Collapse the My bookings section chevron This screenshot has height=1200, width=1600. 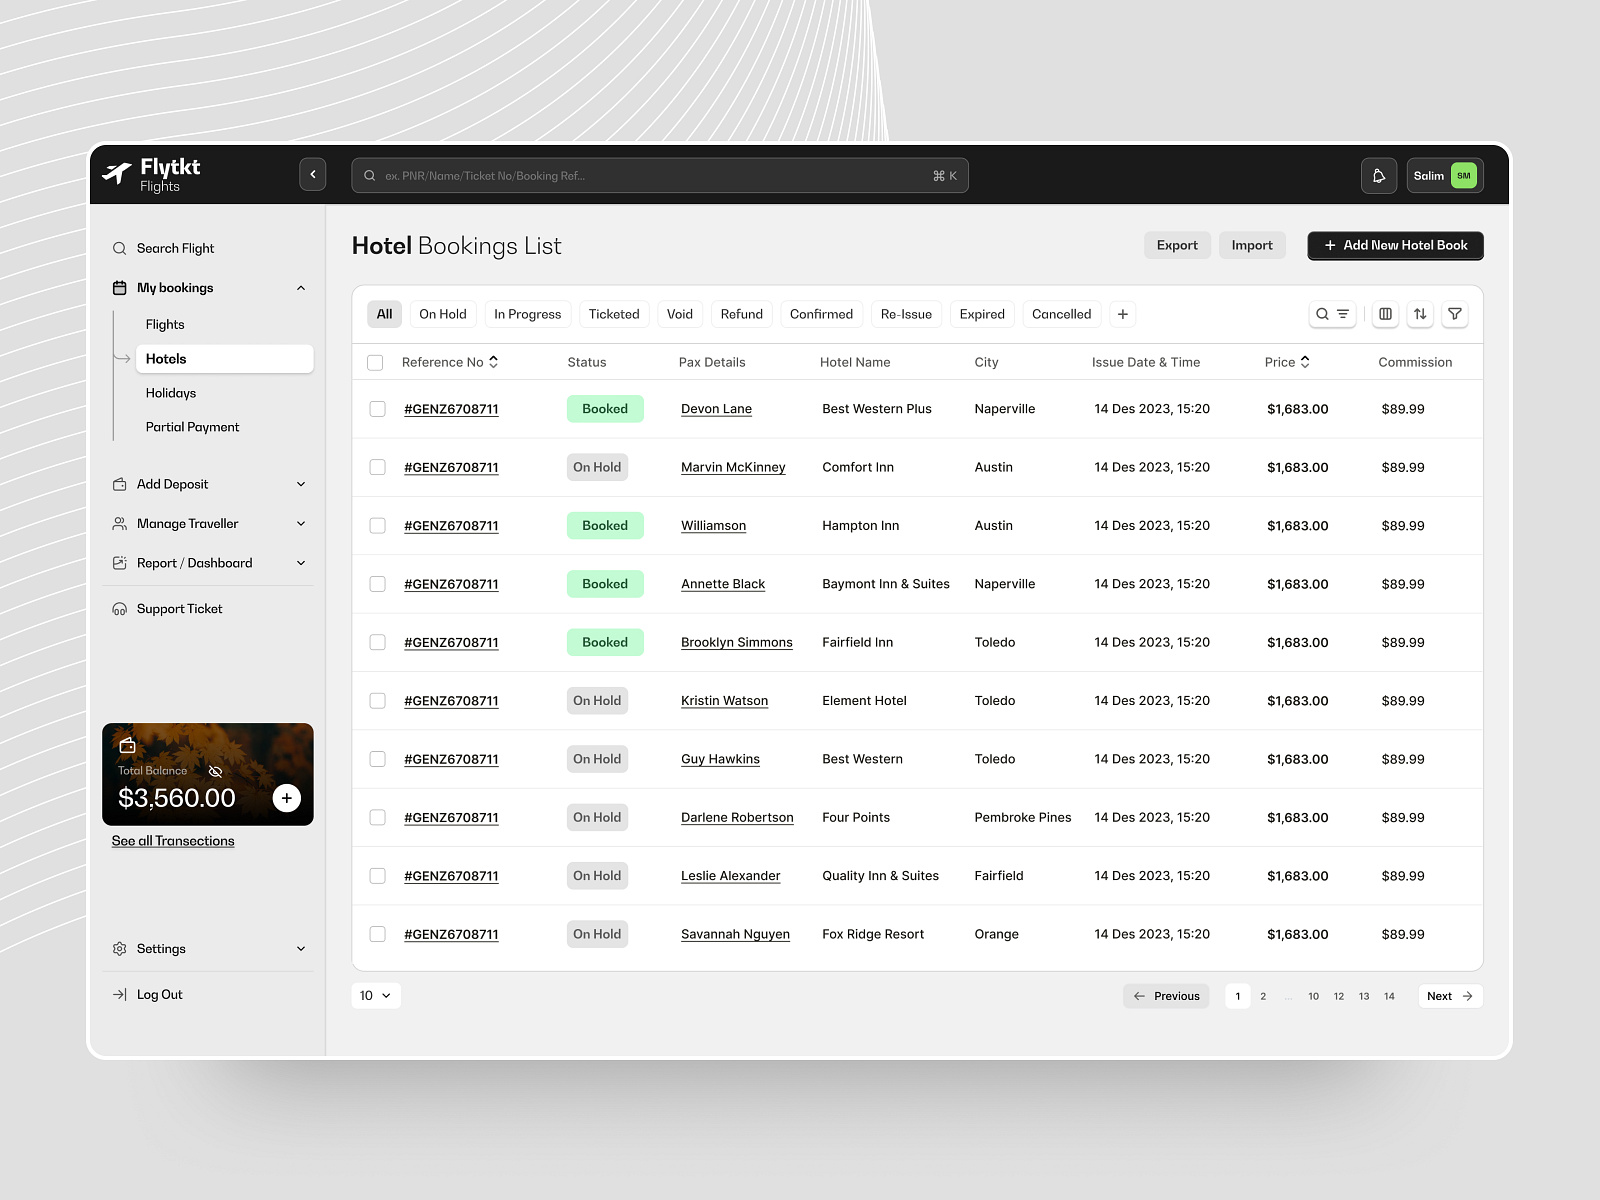pos(301,287)
